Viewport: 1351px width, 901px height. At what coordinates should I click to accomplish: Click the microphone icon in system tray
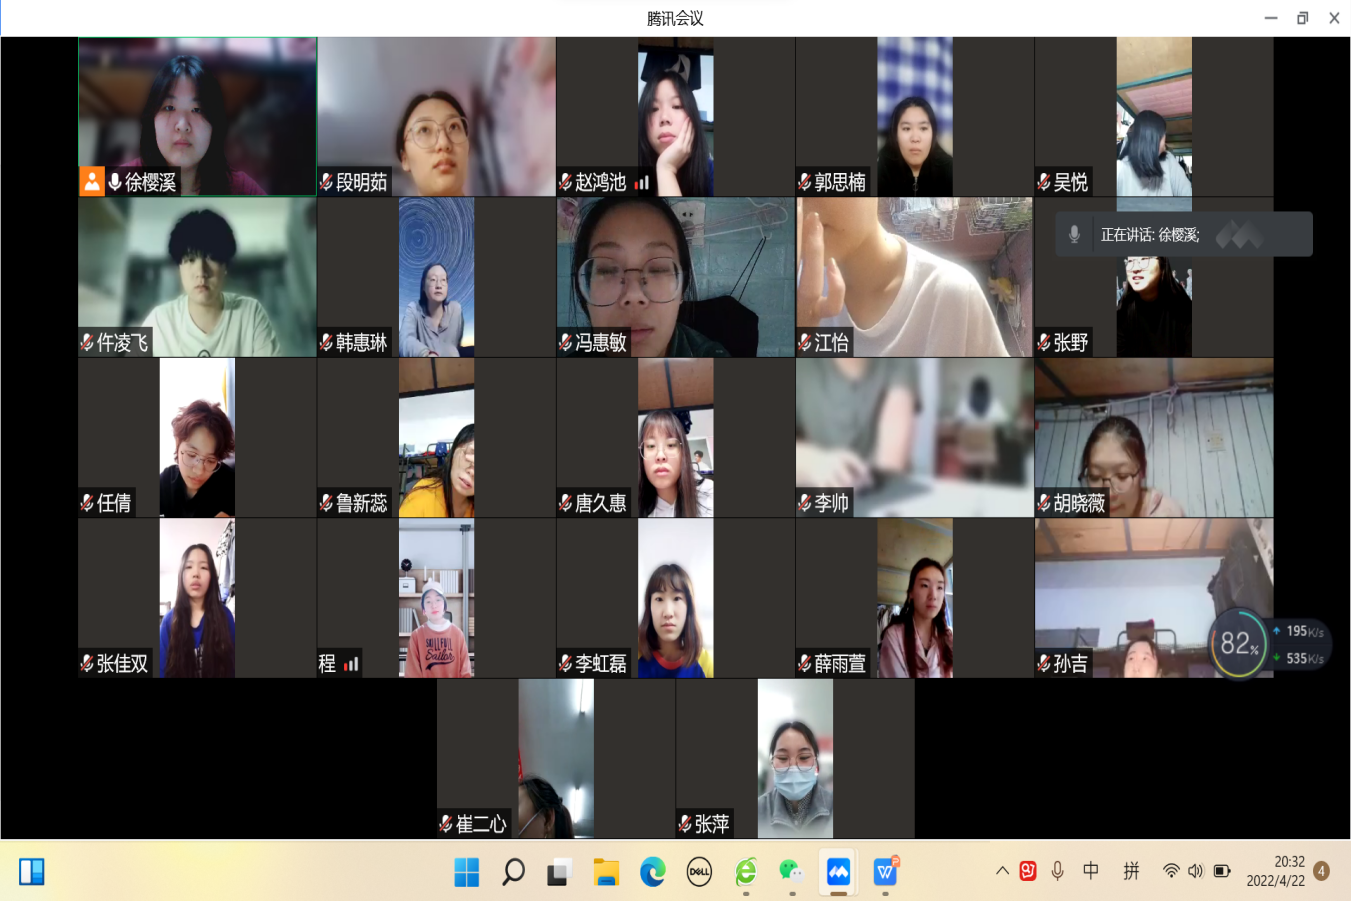(x=1057, y=871)
